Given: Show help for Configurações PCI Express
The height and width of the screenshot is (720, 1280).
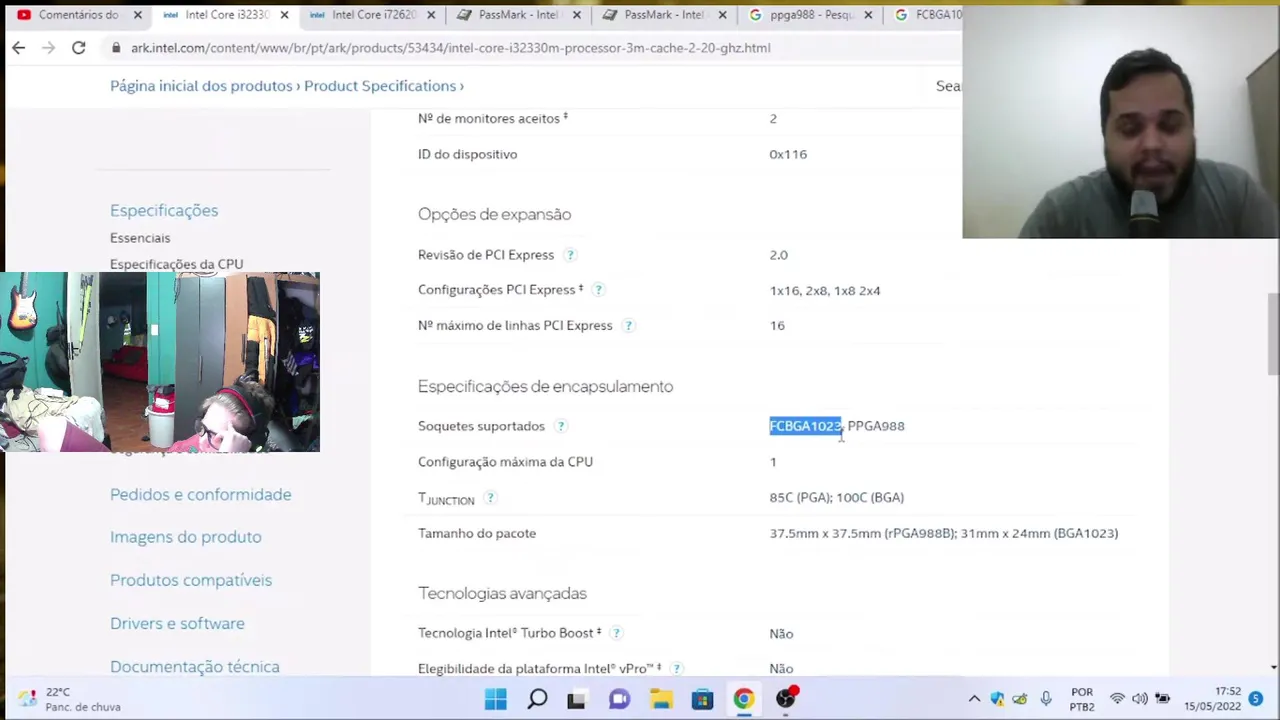Looking at the screenshot, I should coord(598,290).
